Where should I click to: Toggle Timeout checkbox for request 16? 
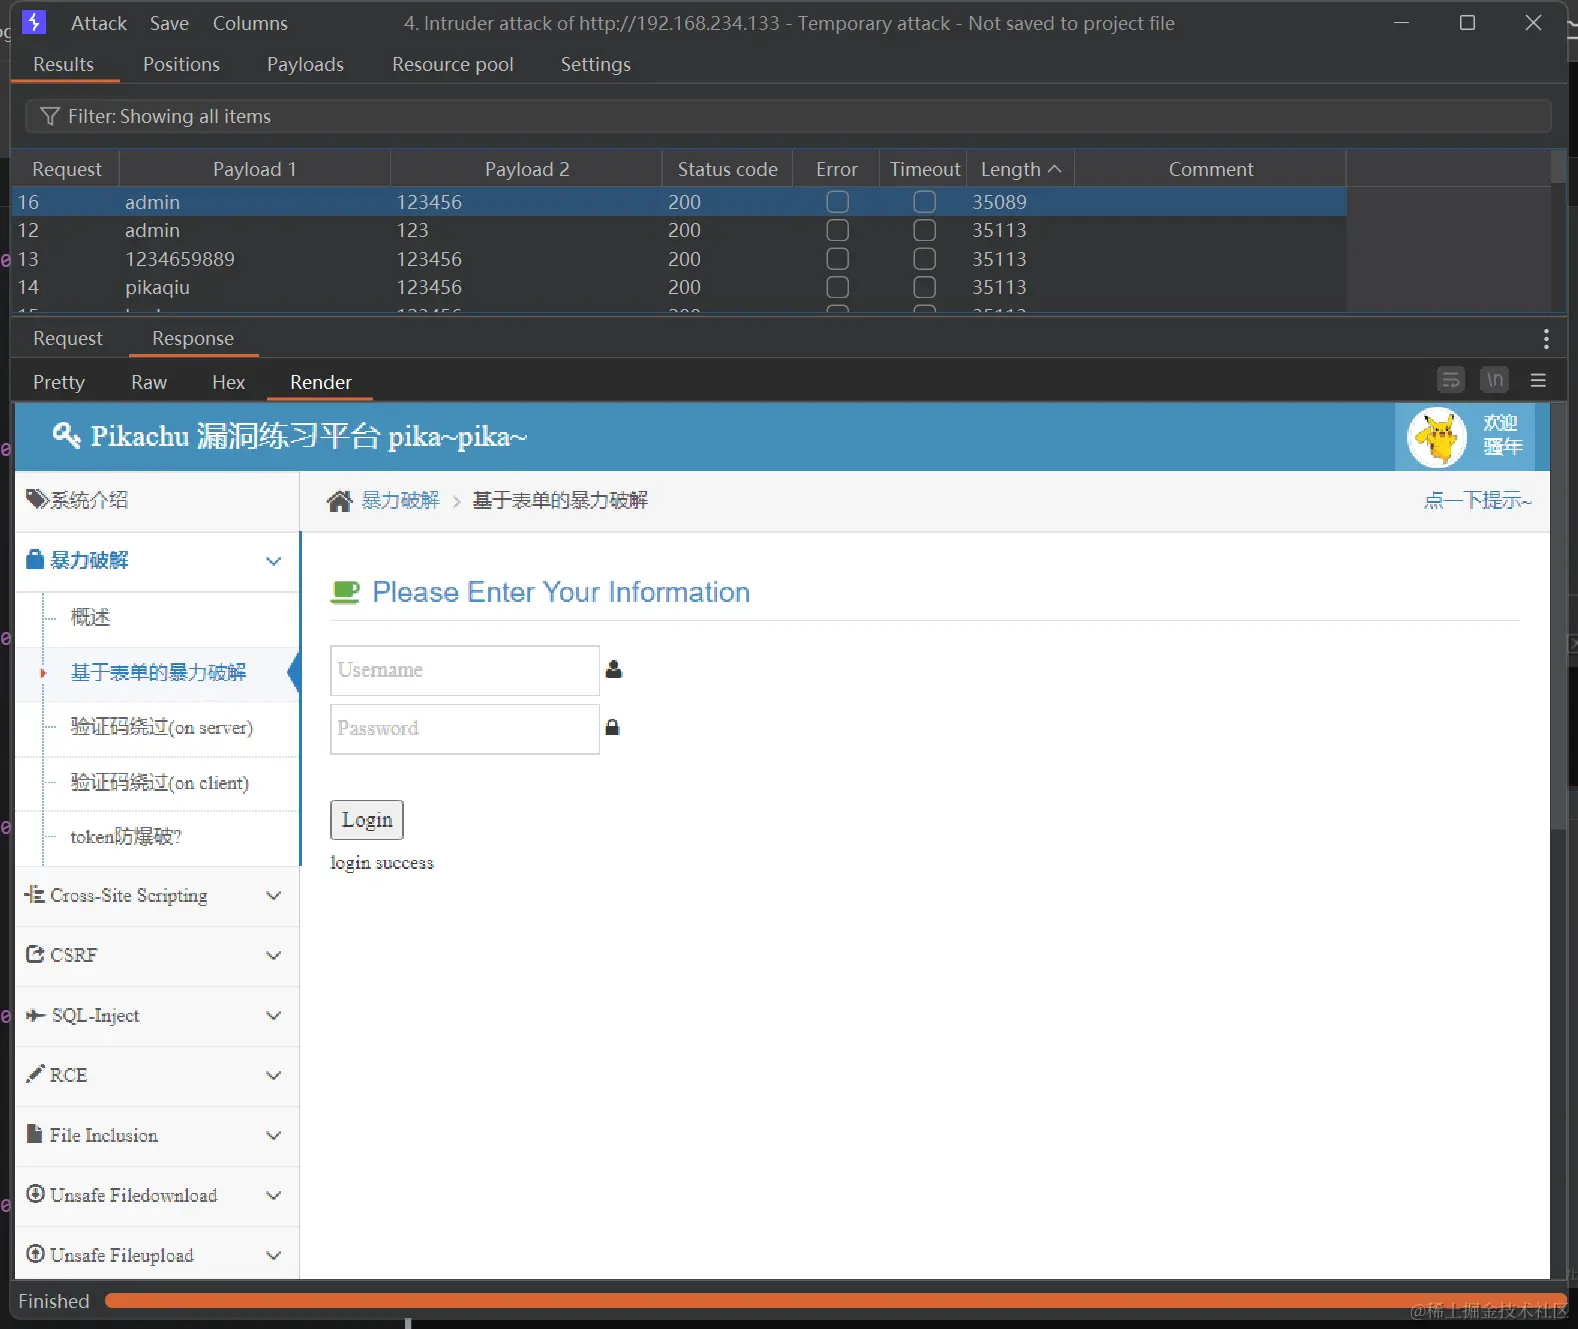pyautogui.click(x=925, y=202)
